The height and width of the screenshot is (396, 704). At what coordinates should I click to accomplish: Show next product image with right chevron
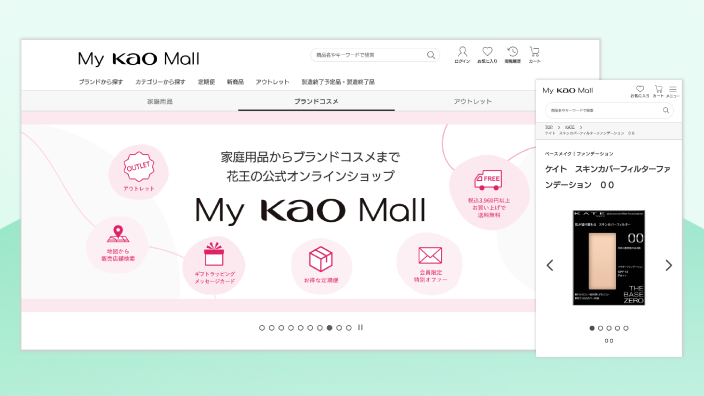(x=669, y=265)
